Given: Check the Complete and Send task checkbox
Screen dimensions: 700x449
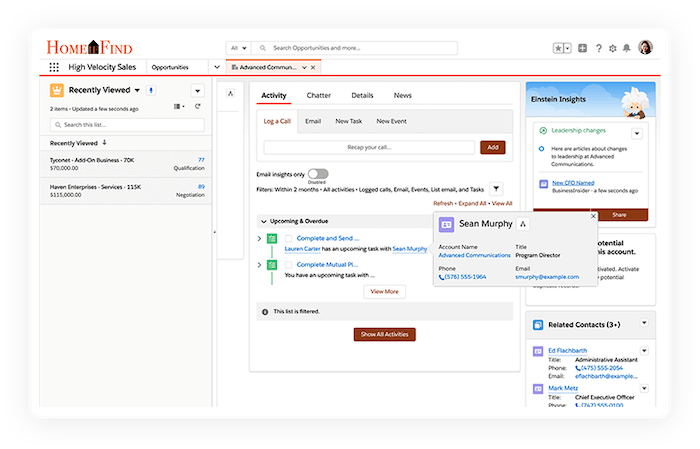Looking at the screenshot, I should pos(288,238).
